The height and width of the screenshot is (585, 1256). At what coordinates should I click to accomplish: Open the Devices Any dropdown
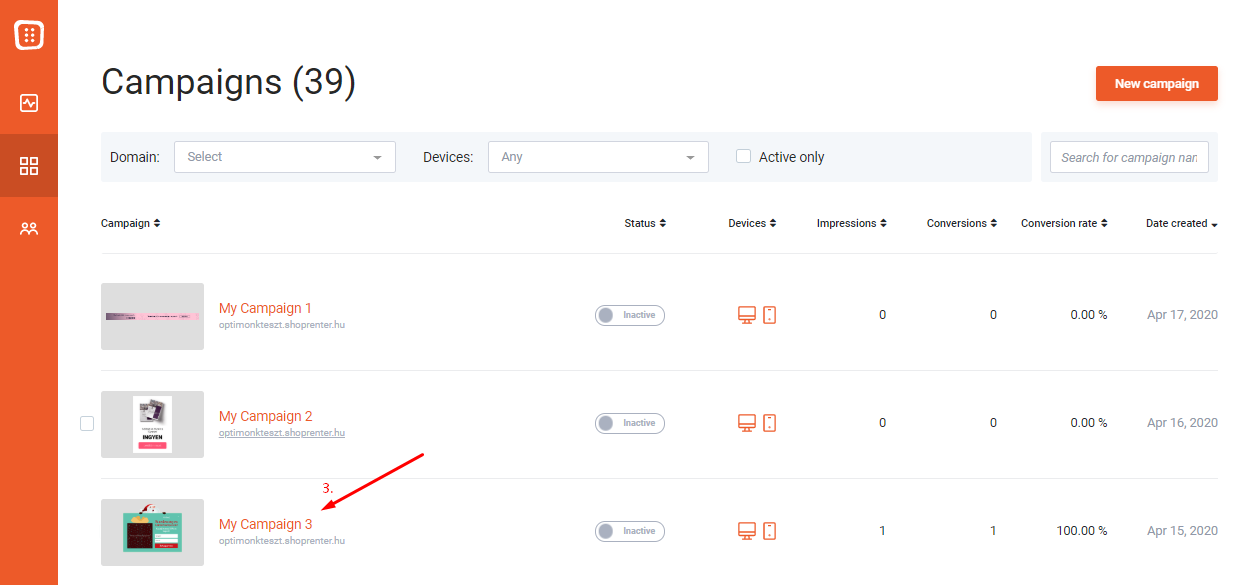(x=598, y=157)
